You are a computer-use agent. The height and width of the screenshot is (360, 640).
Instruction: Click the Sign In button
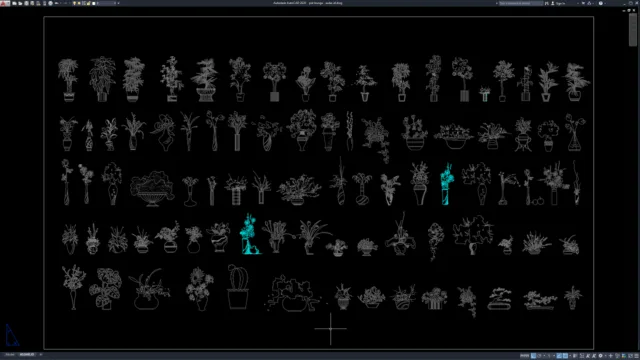point(559,3)
